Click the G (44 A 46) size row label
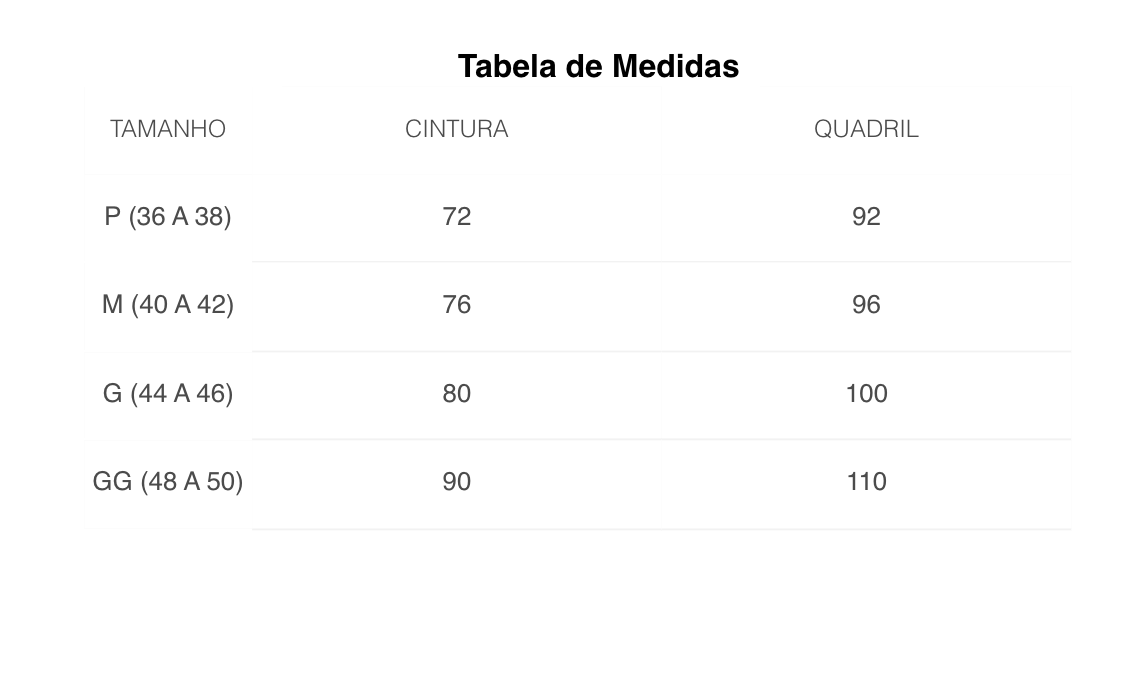The height and width of the screenshot is (677, 1134). [x=168, y=393]
